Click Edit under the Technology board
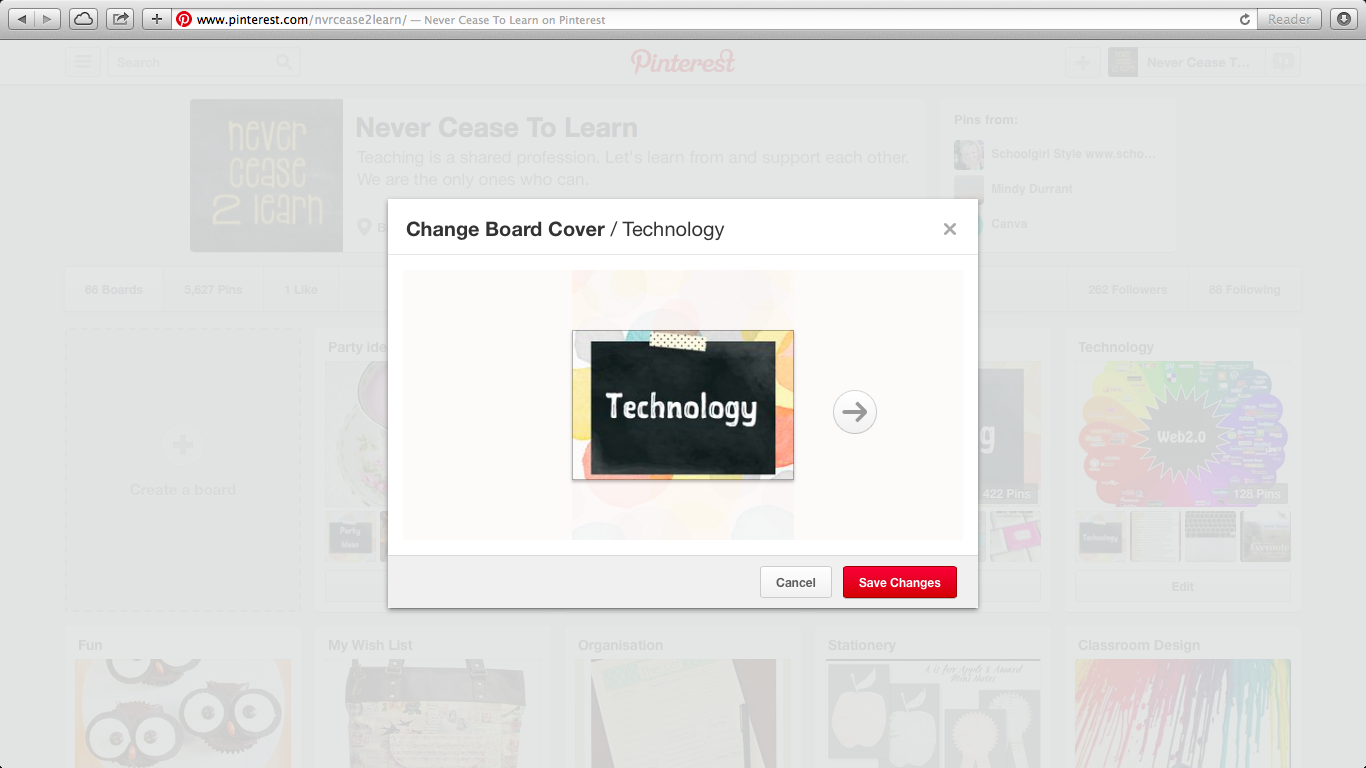 click(x=1183, y=587)
